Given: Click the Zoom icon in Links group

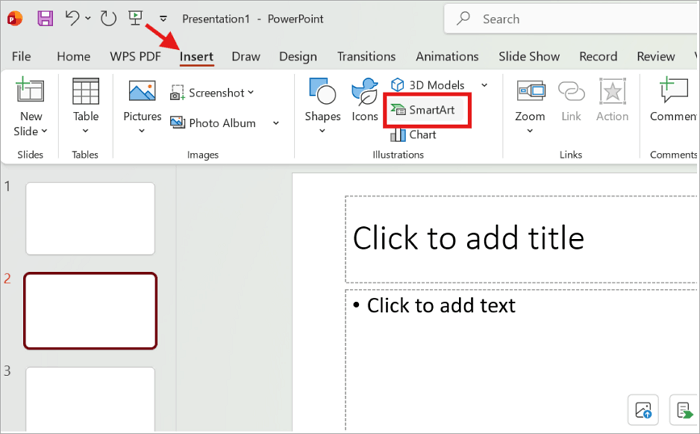Looking at the screenshot, I should [530, 91].
